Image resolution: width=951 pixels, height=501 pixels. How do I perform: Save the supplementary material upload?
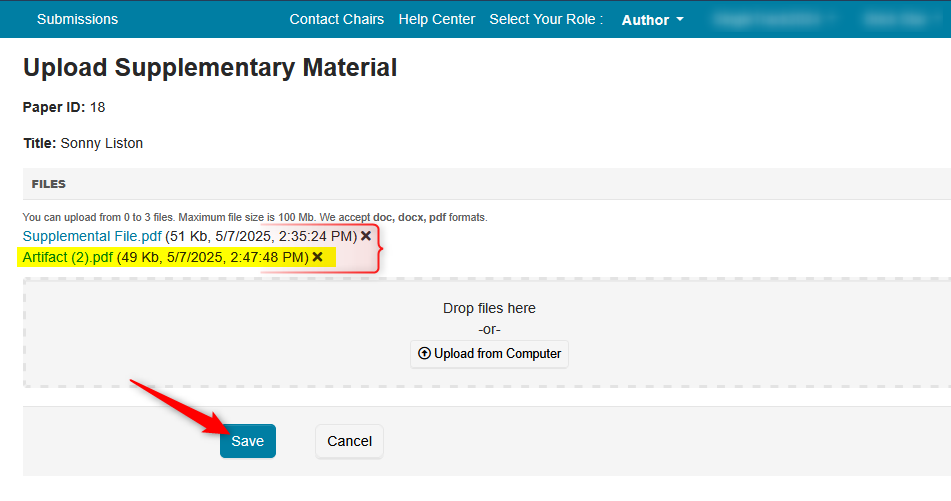(x=248, y=441)
